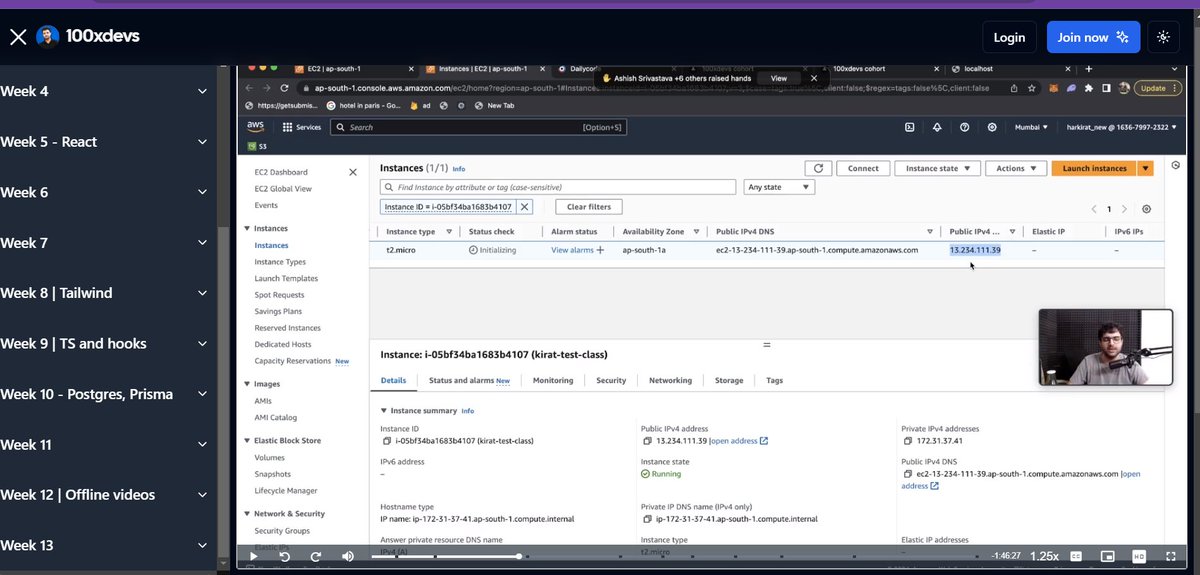Play the video with the play button
Viewport: 1200px width, 575px height.
coord(254,556)
